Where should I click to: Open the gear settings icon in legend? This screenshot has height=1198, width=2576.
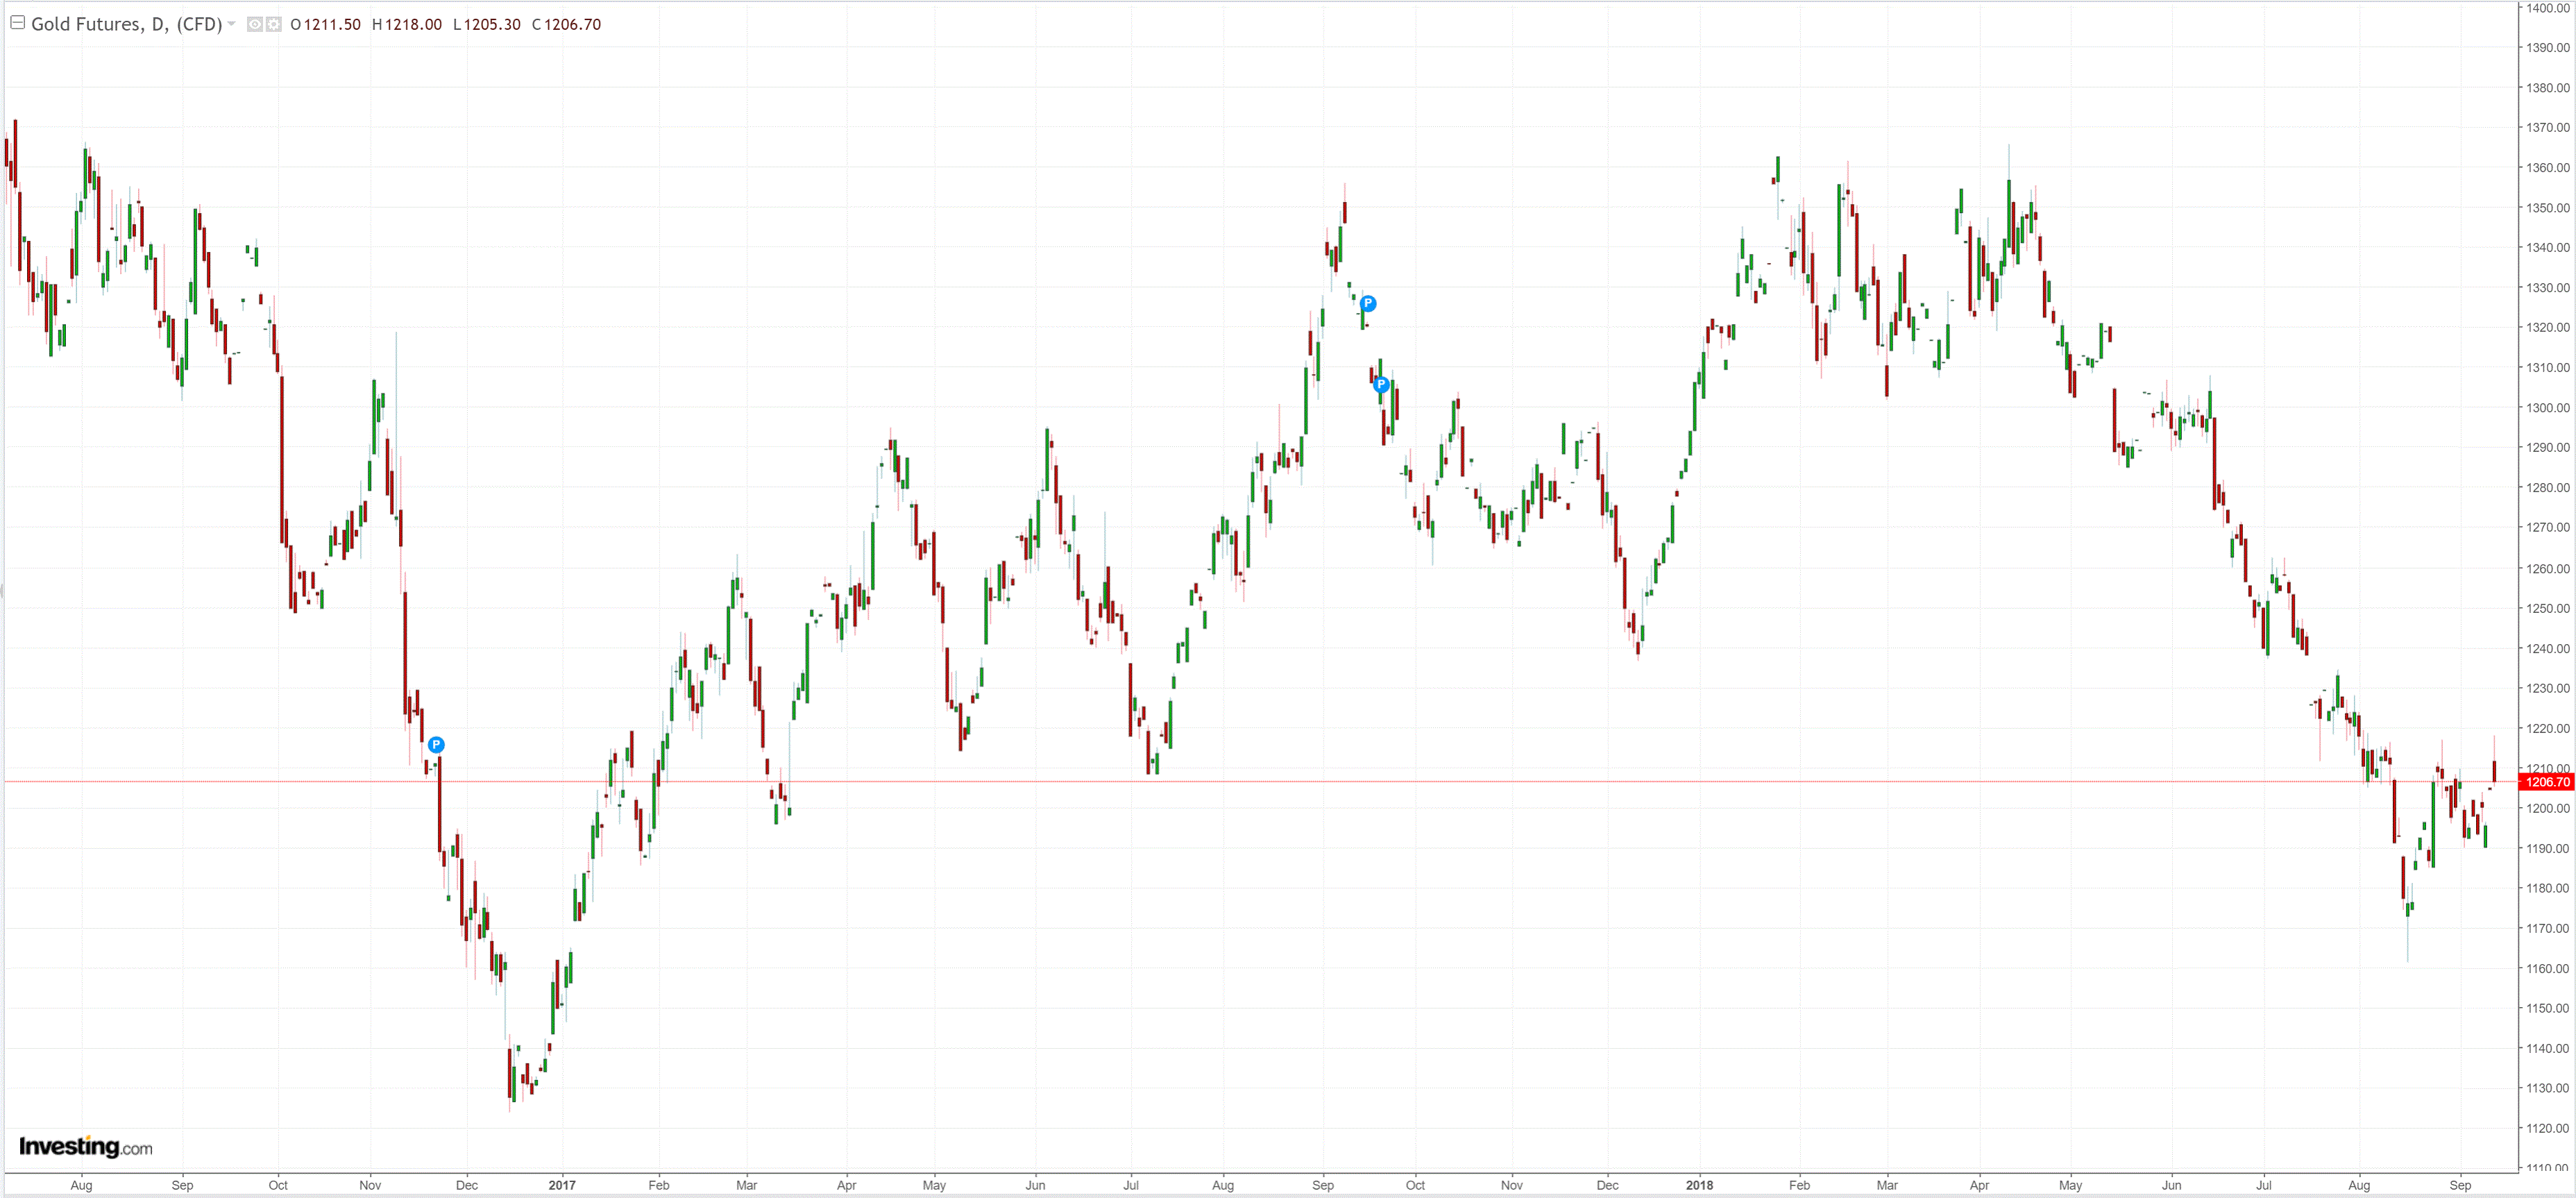(273, 24)
